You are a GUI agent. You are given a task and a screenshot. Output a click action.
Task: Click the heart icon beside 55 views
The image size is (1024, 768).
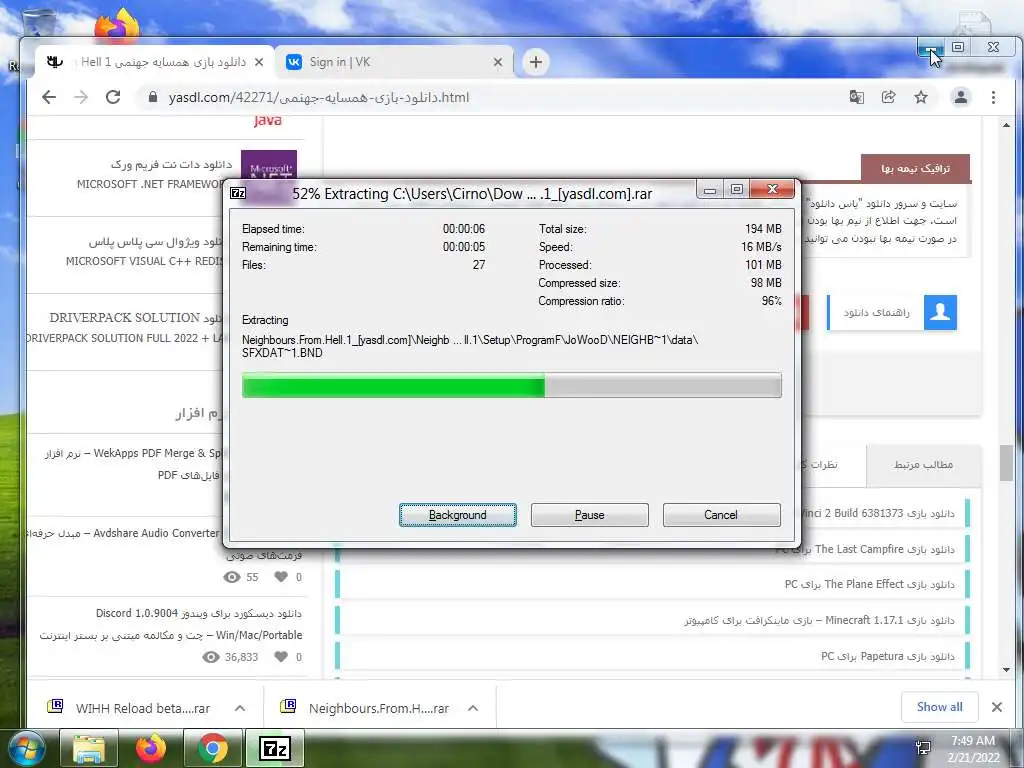pos(281,577)
